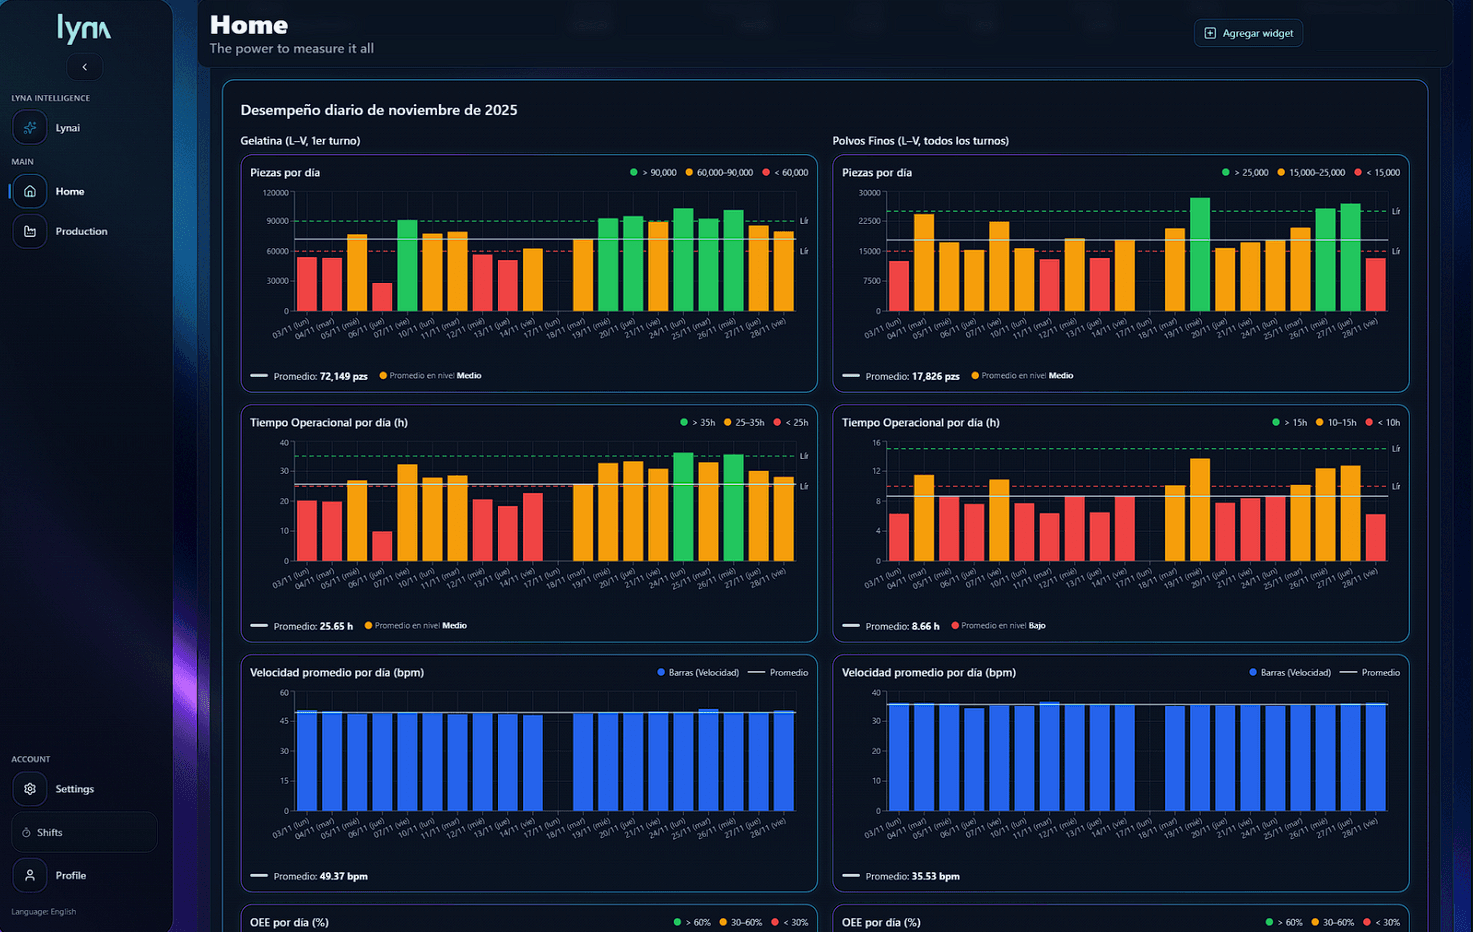Image resolution: width=1473 pixels, height=932 pixels.
Task: Collapse the sidebar with the chevron button
Action: [85, 67]
